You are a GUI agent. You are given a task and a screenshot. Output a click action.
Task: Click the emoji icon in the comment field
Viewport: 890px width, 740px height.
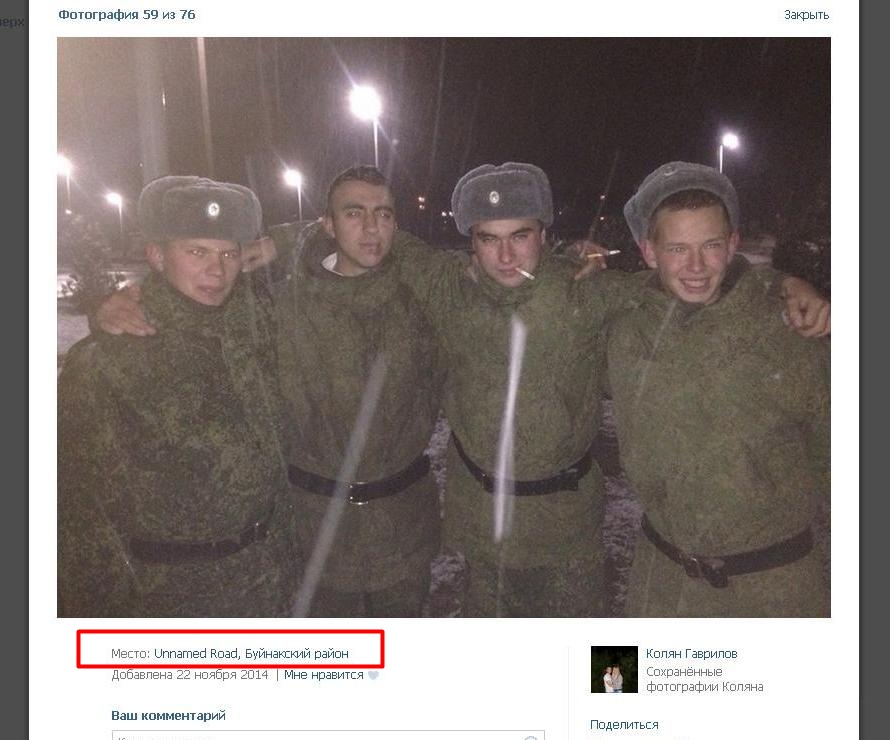(531, 738)
